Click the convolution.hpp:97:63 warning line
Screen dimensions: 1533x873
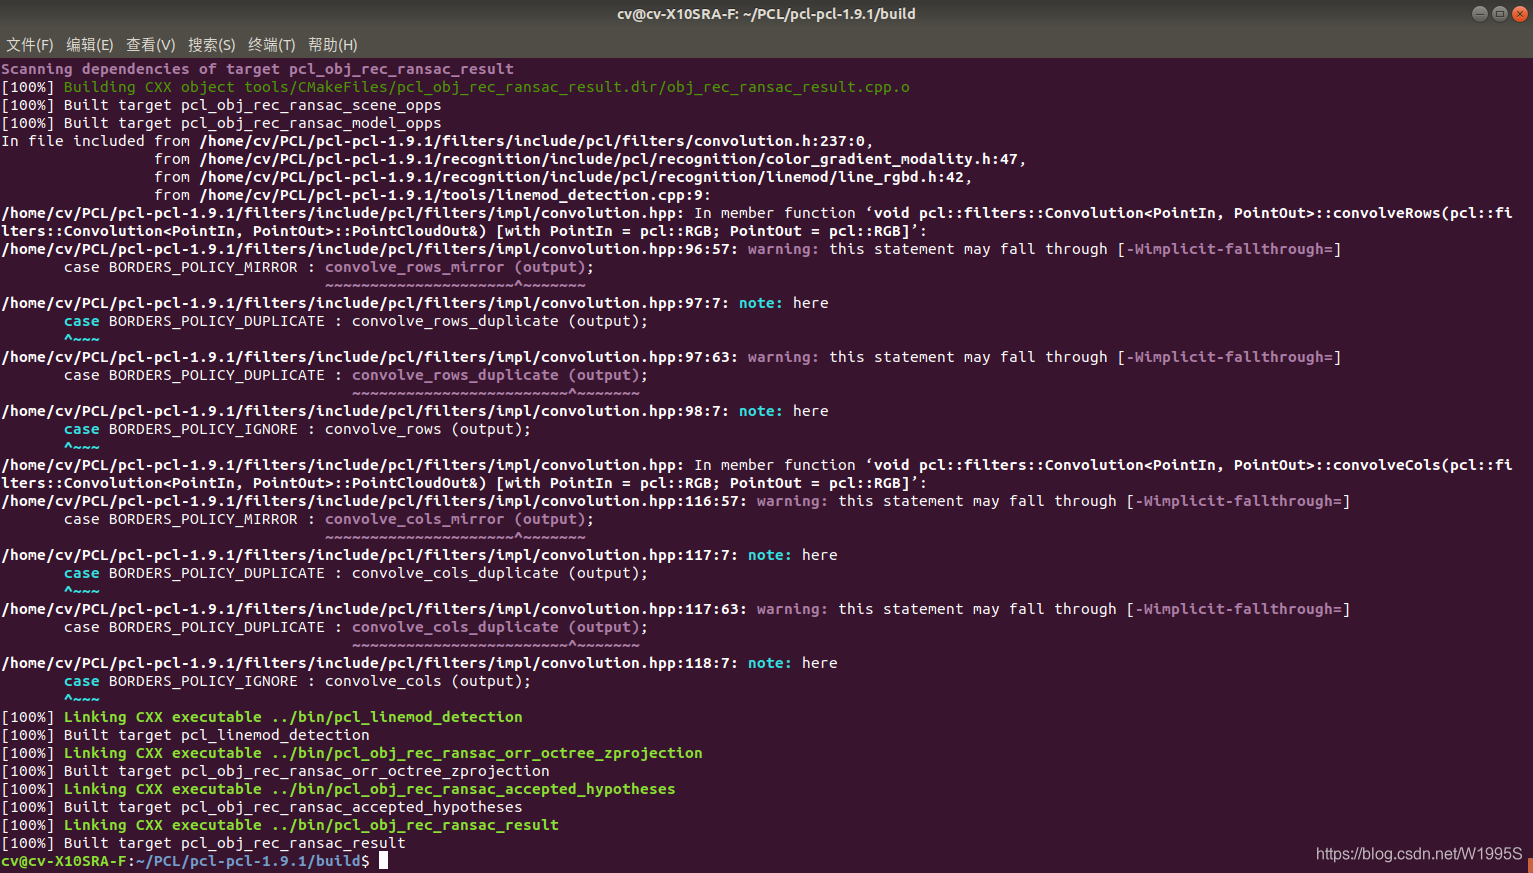[x=671, y=357]
